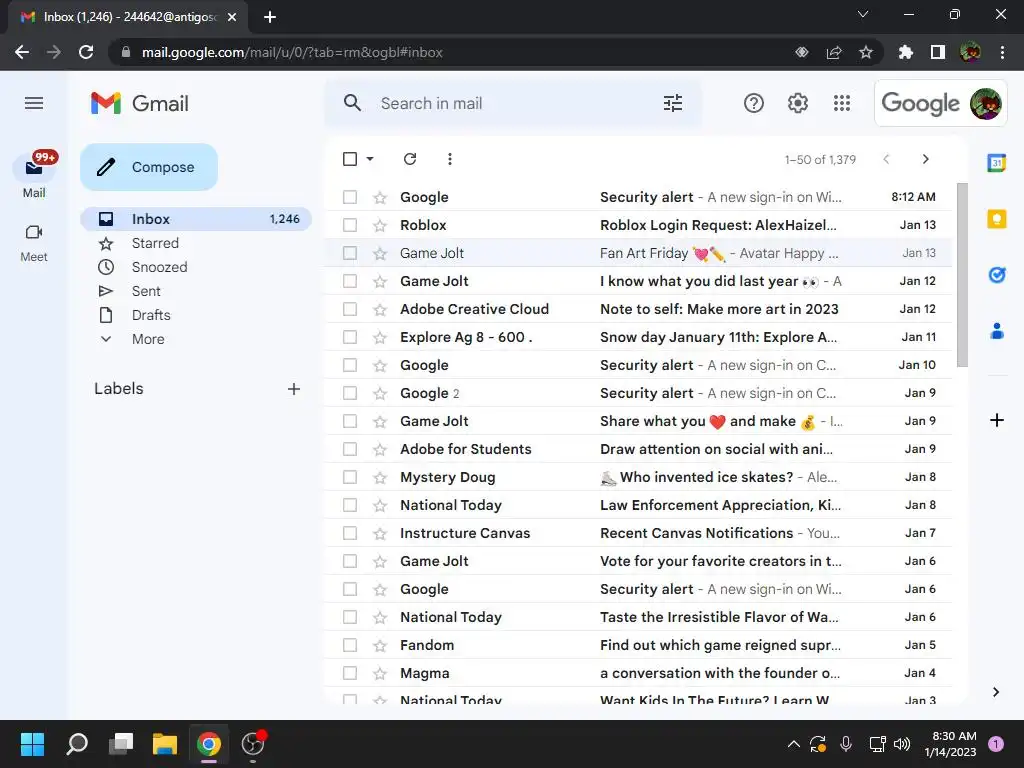Open the Google Tasks side panel
This screenshot has height=768, width=1024.
tap(997, 275)
